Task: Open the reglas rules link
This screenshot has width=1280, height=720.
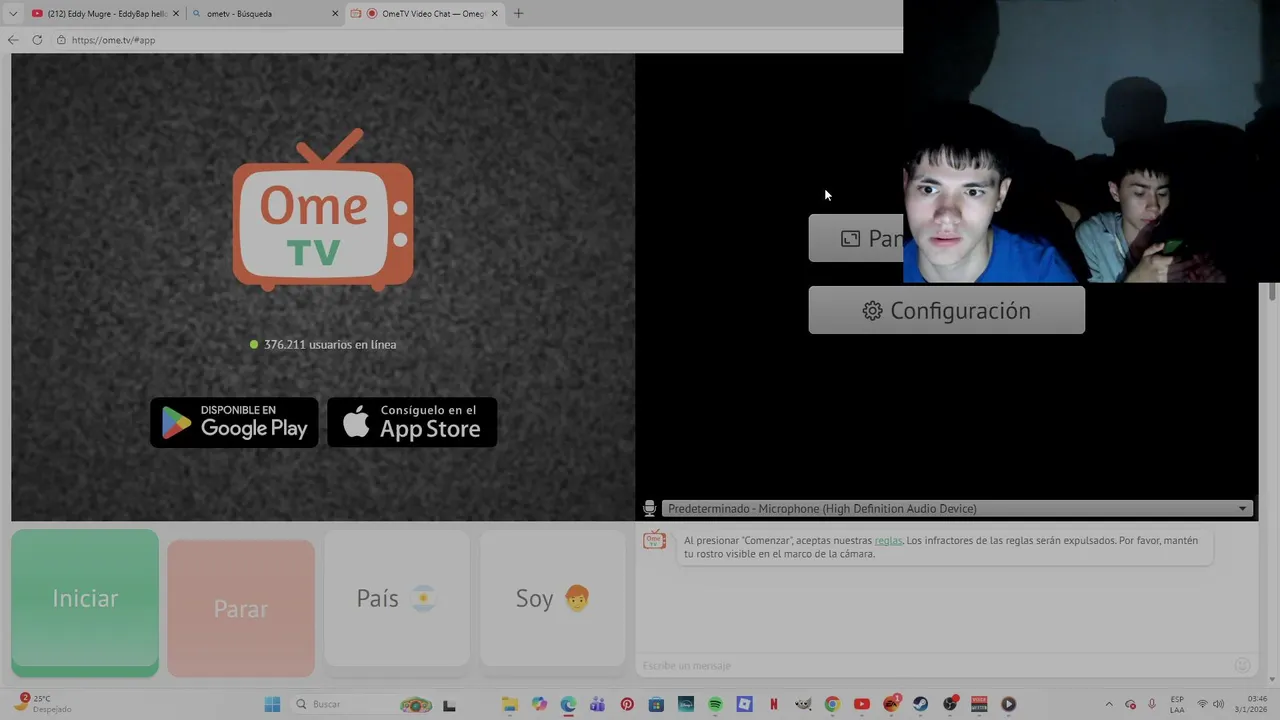Action: (x=888, y=540)
